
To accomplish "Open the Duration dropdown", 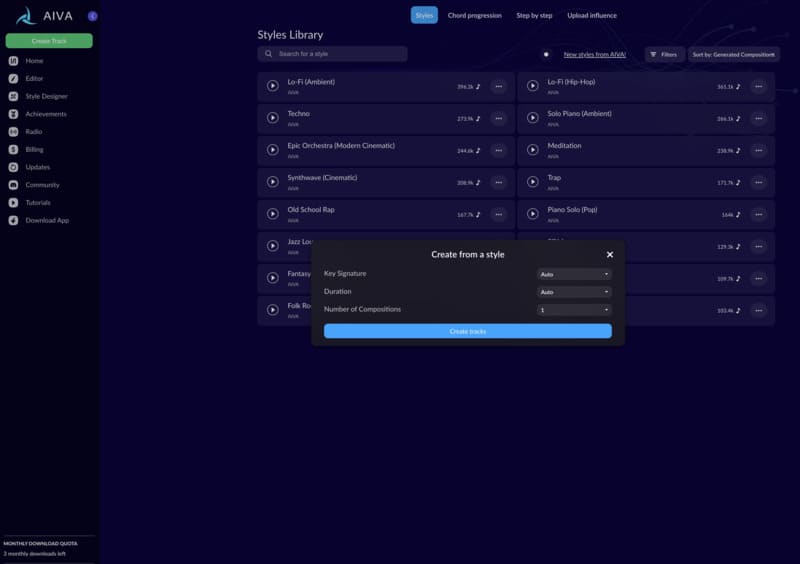I will click(x=574, y=292).
